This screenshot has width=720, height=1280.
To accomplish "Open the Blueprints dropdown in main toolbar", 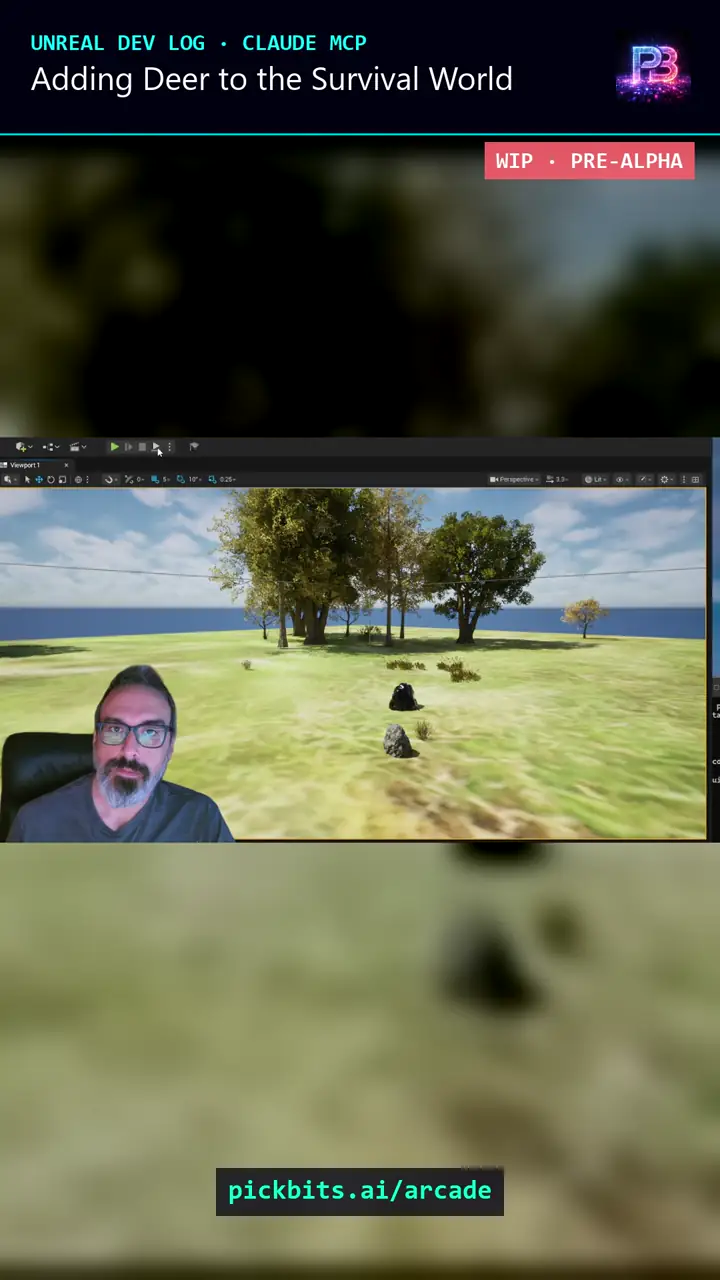I will (x=51, y=447).
